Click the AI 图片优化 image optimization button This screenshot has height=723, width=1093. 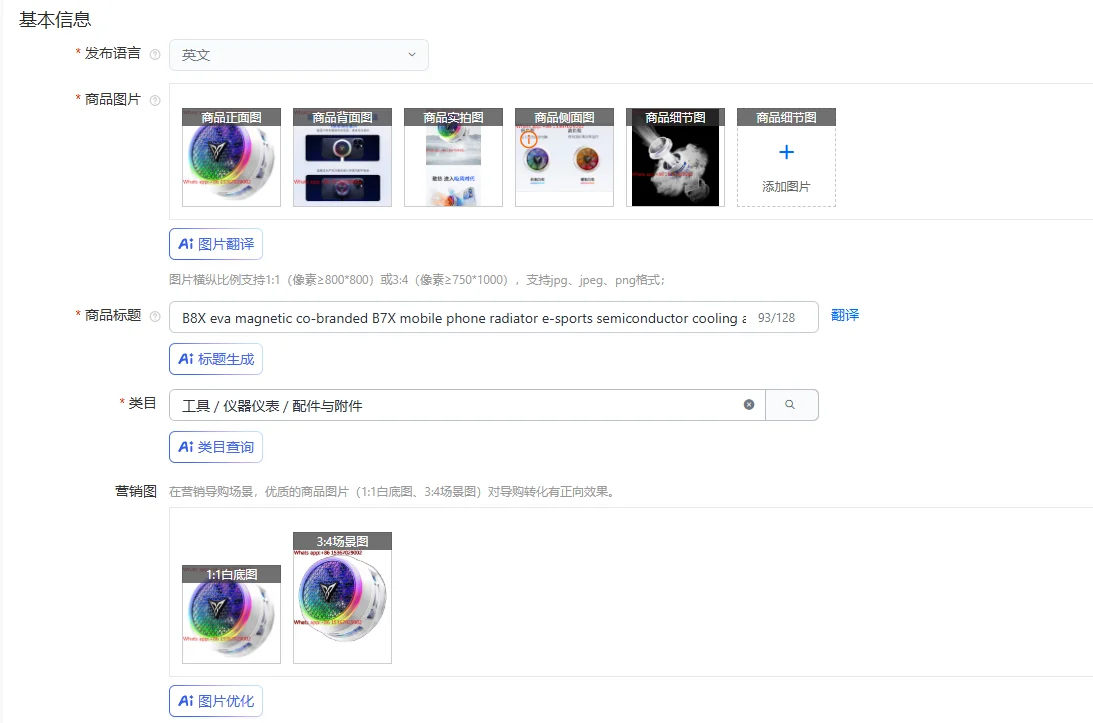[216, 700]
